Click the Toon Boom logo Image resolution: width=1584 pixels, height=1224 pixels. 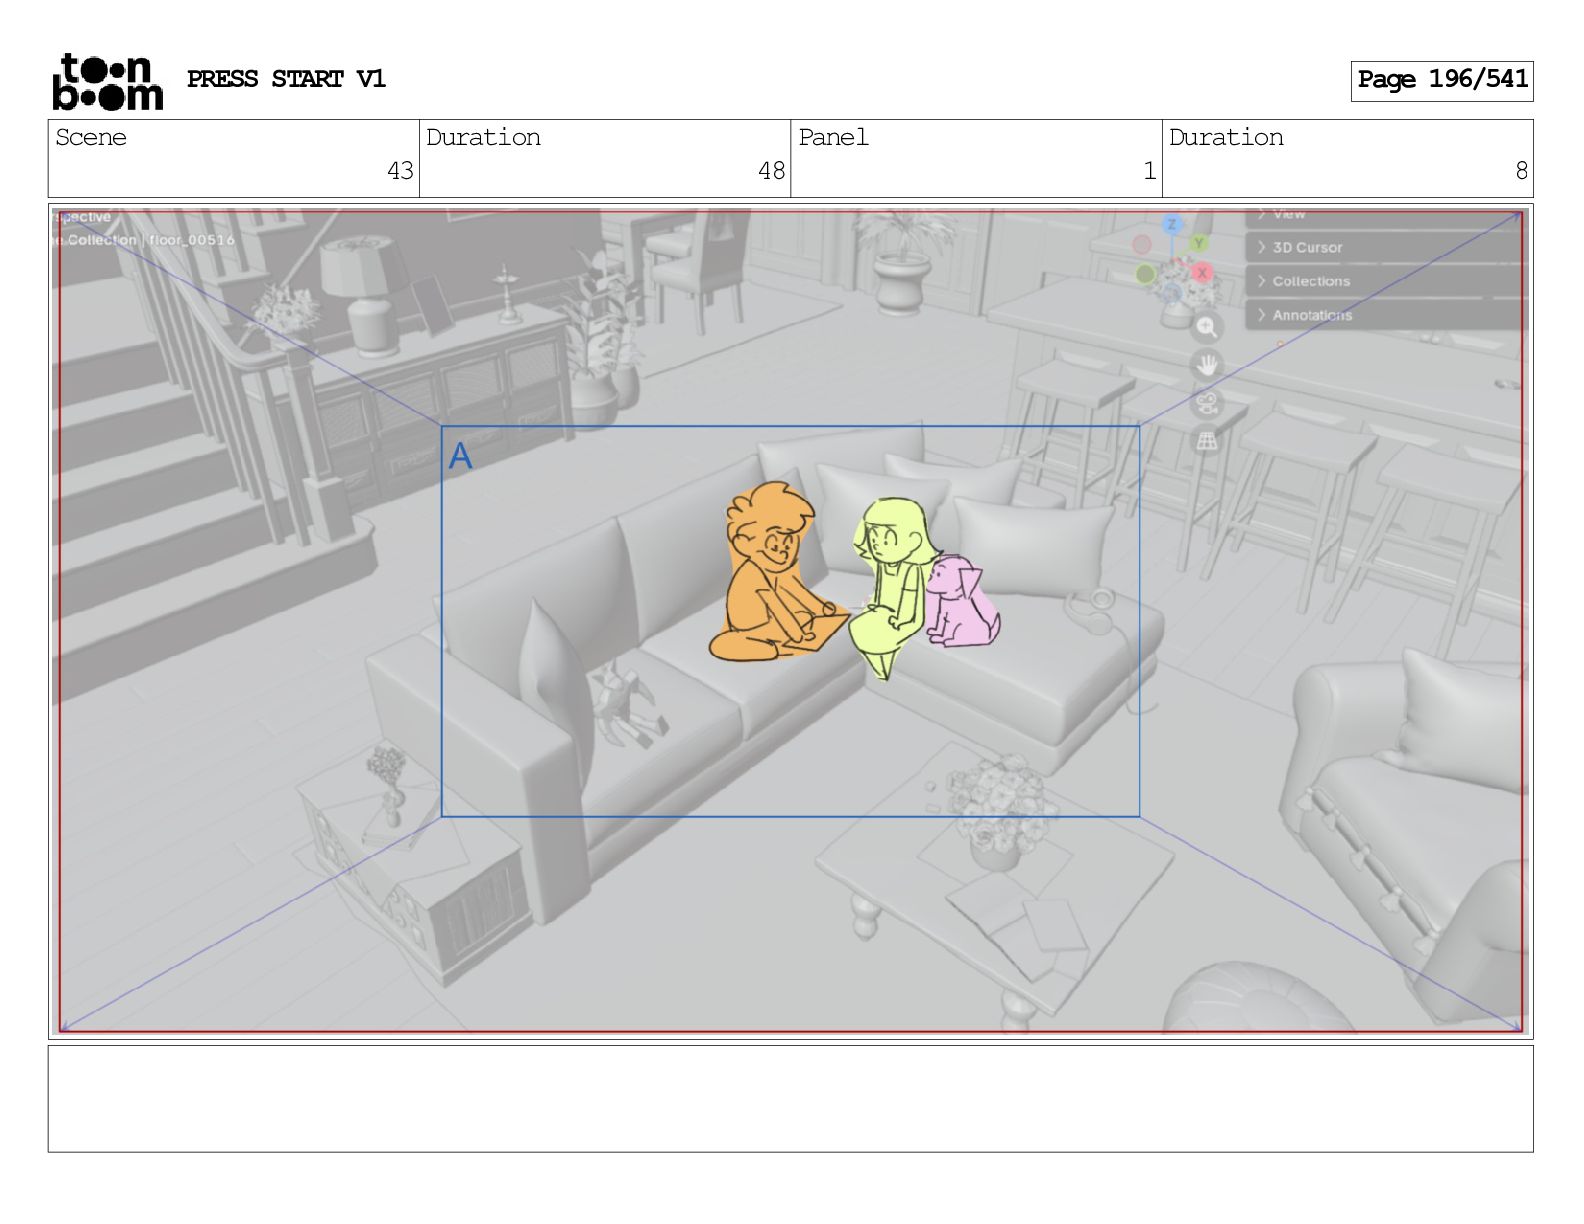[x=107, y=81]
